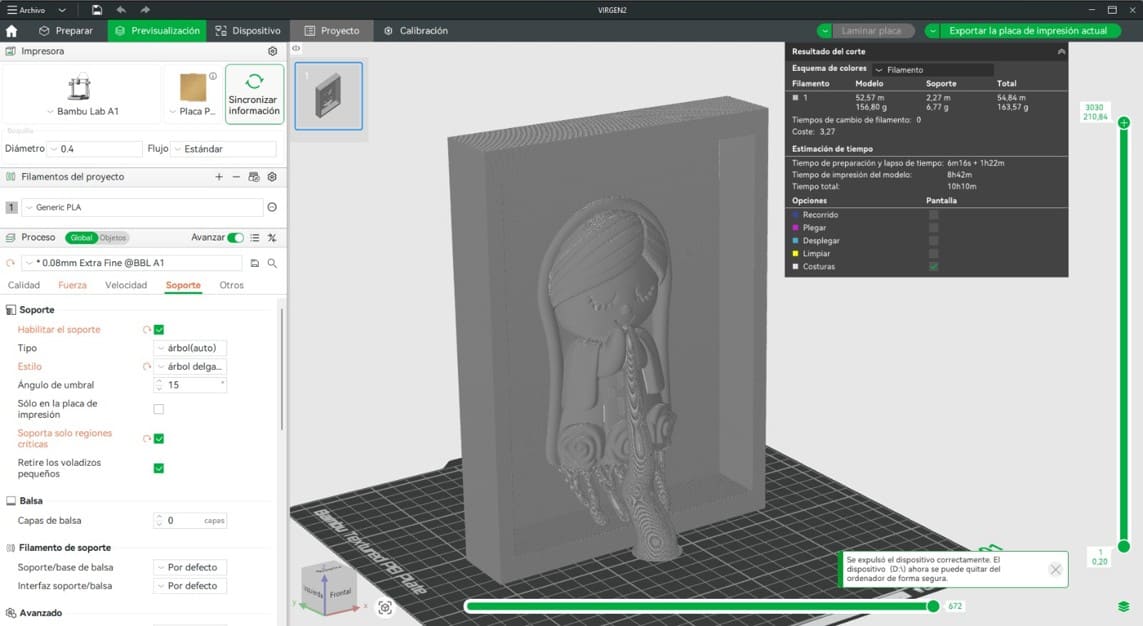Image resolution: width=1143 pixels, height=626 pixels.
Task: Open Soporte/base de balsa dropdown
Action: click(190, 567)
